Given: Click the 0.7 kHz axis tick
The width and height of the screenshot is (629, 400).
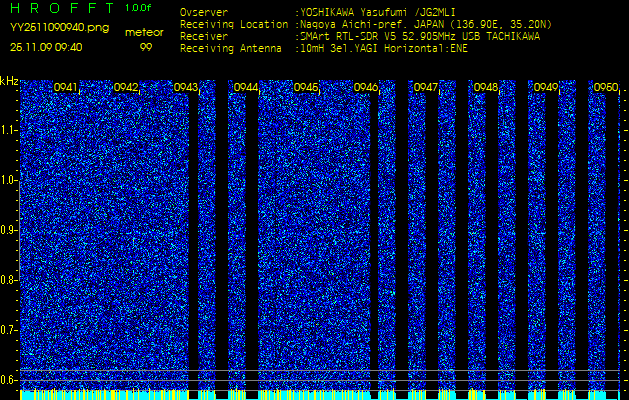Looking at the screenshot, I should (9, 331).
